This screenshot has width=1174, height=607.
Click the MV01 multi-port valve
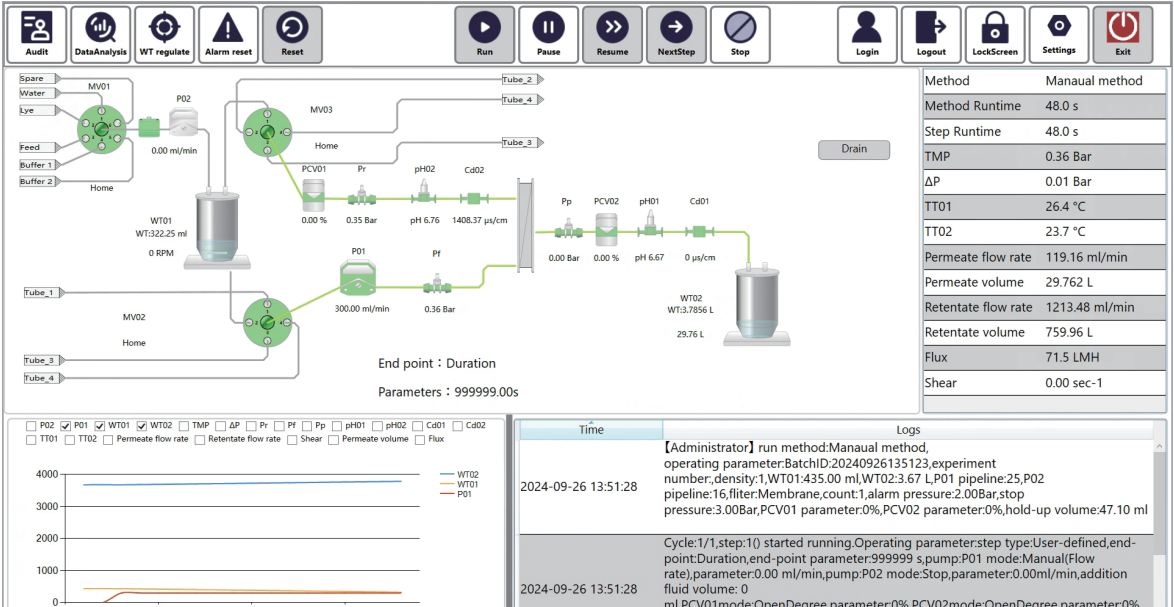(x=101, y=129)
